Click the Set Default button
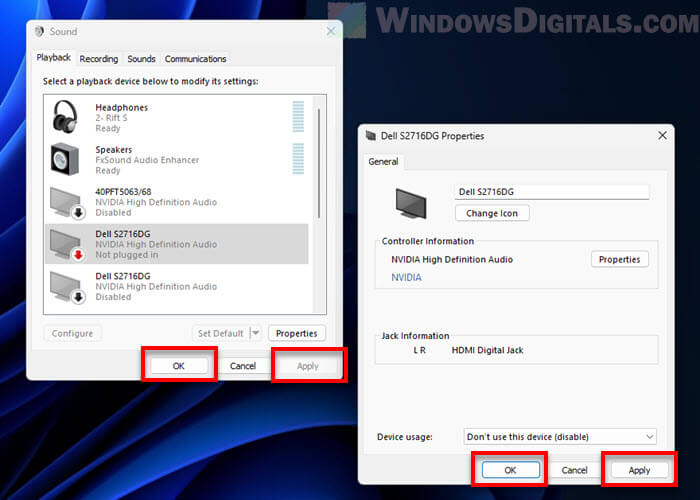 point(221,333)
